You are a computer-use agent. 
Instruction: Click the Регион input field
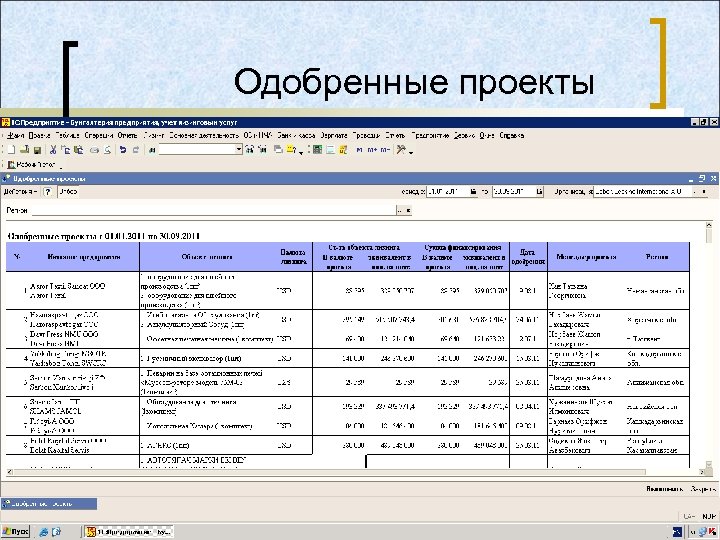point(214,210)
